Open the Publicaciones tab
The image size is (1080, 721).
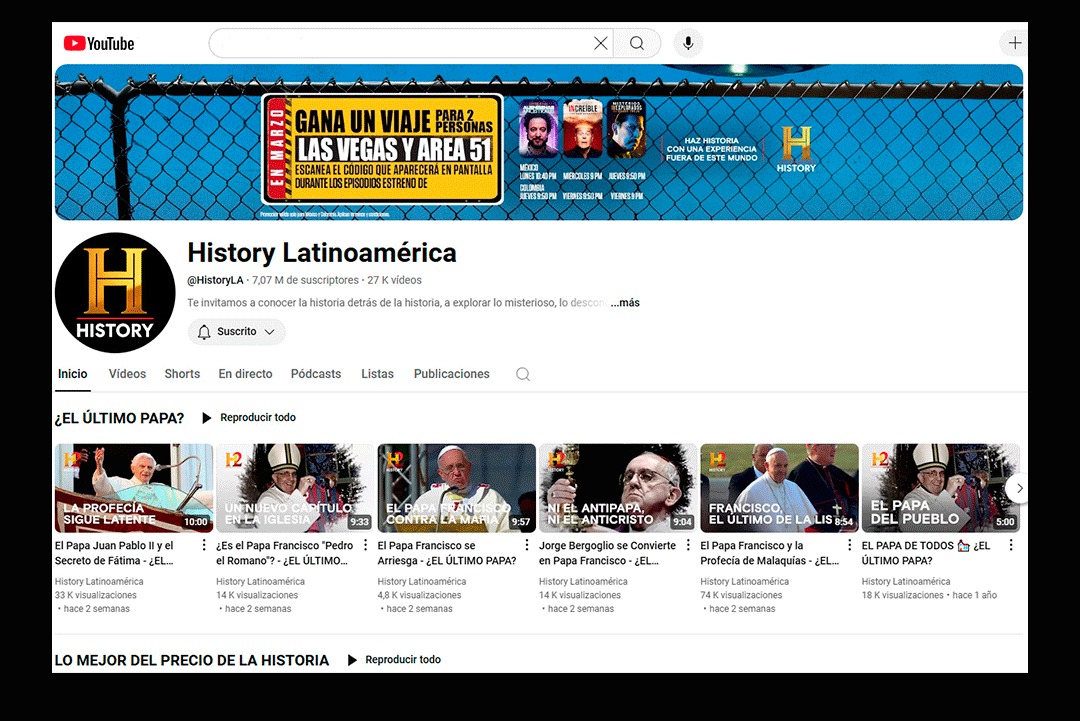tap(452, 374)
